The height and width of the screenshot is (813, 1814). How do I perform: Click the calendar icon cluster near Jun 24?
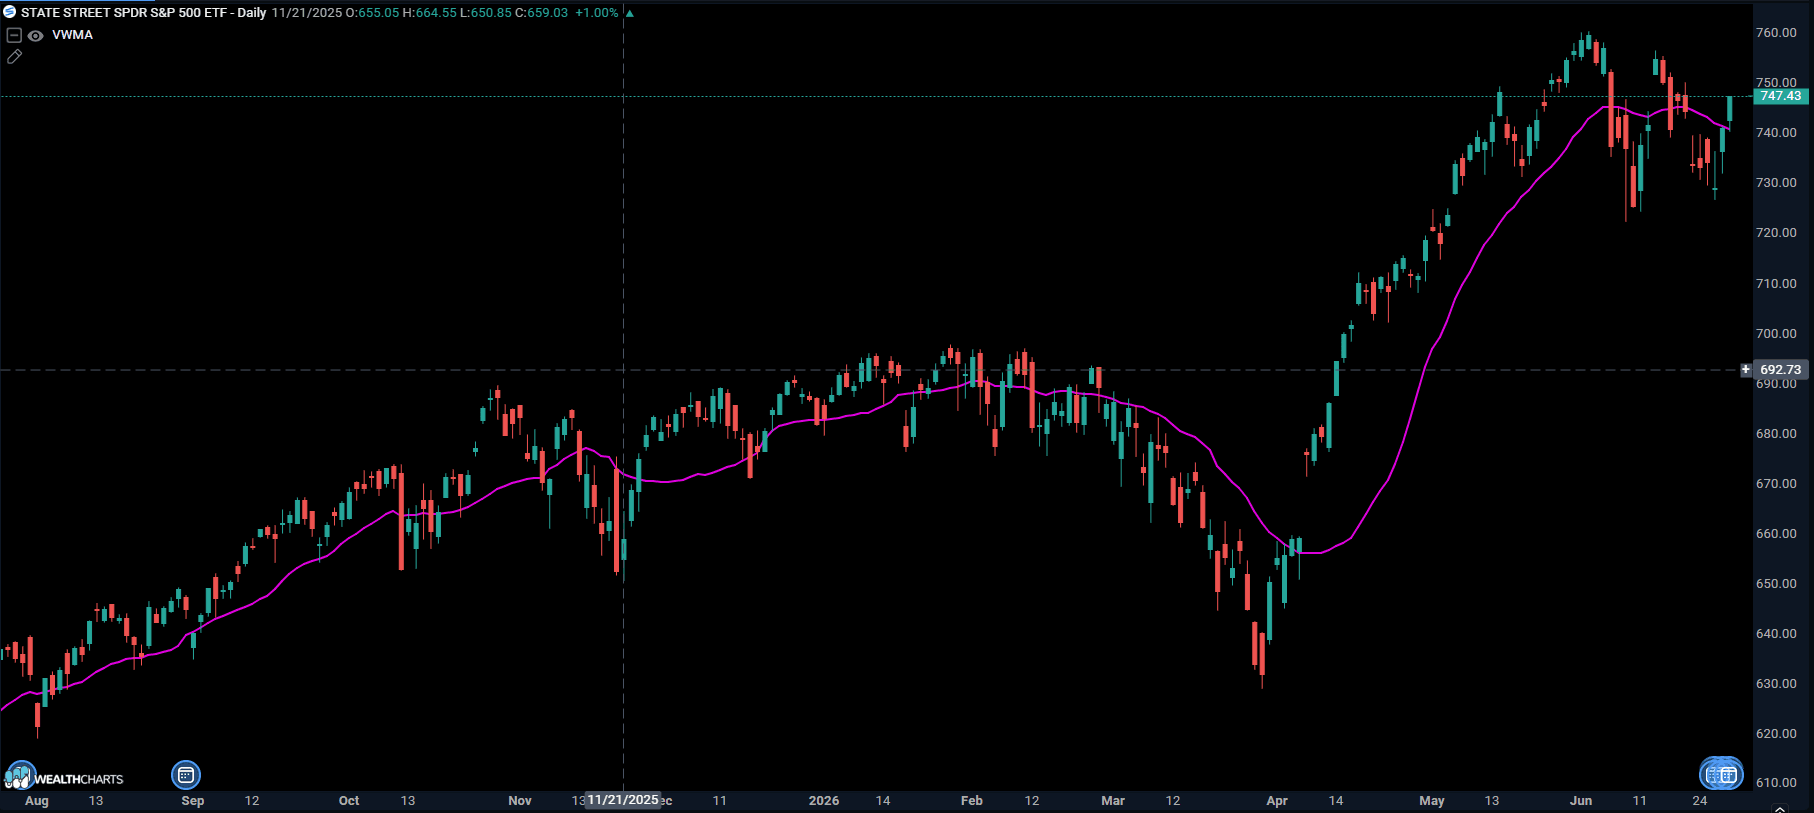coord(1721,774)
